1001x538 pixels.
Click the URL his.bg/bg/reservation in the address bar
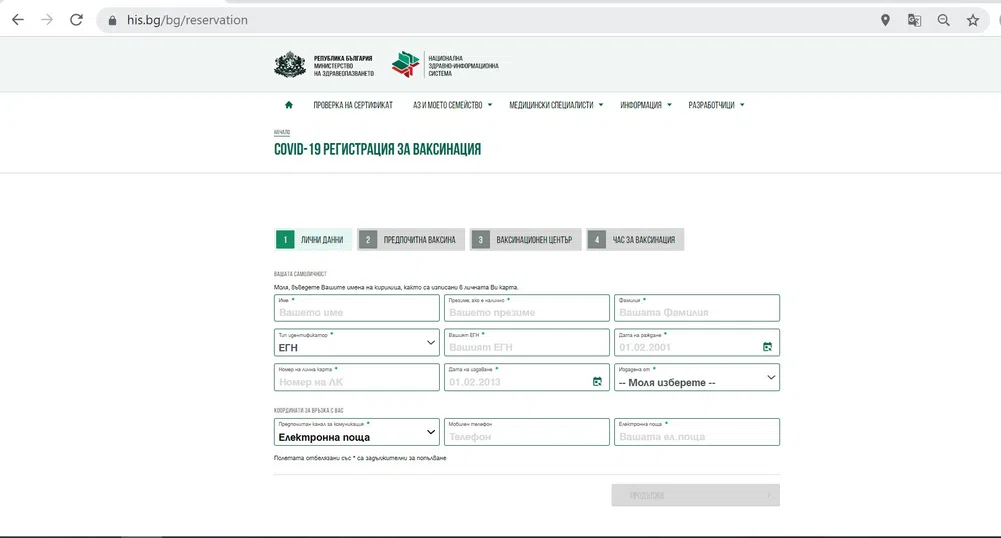pos(187,20)
